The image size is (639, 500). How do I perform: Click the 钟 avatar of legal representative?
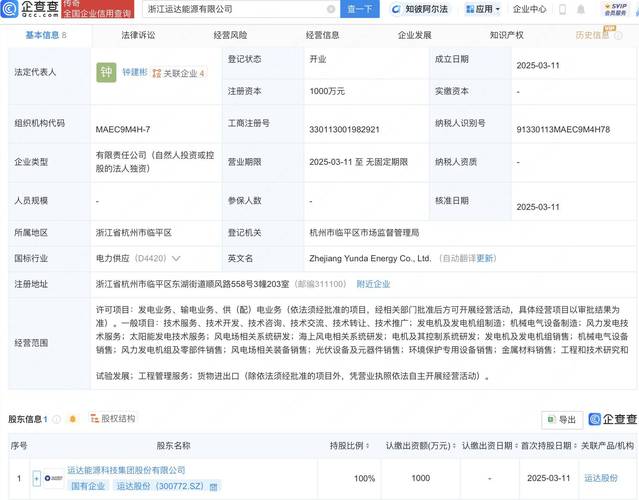(x=105, y=73)
